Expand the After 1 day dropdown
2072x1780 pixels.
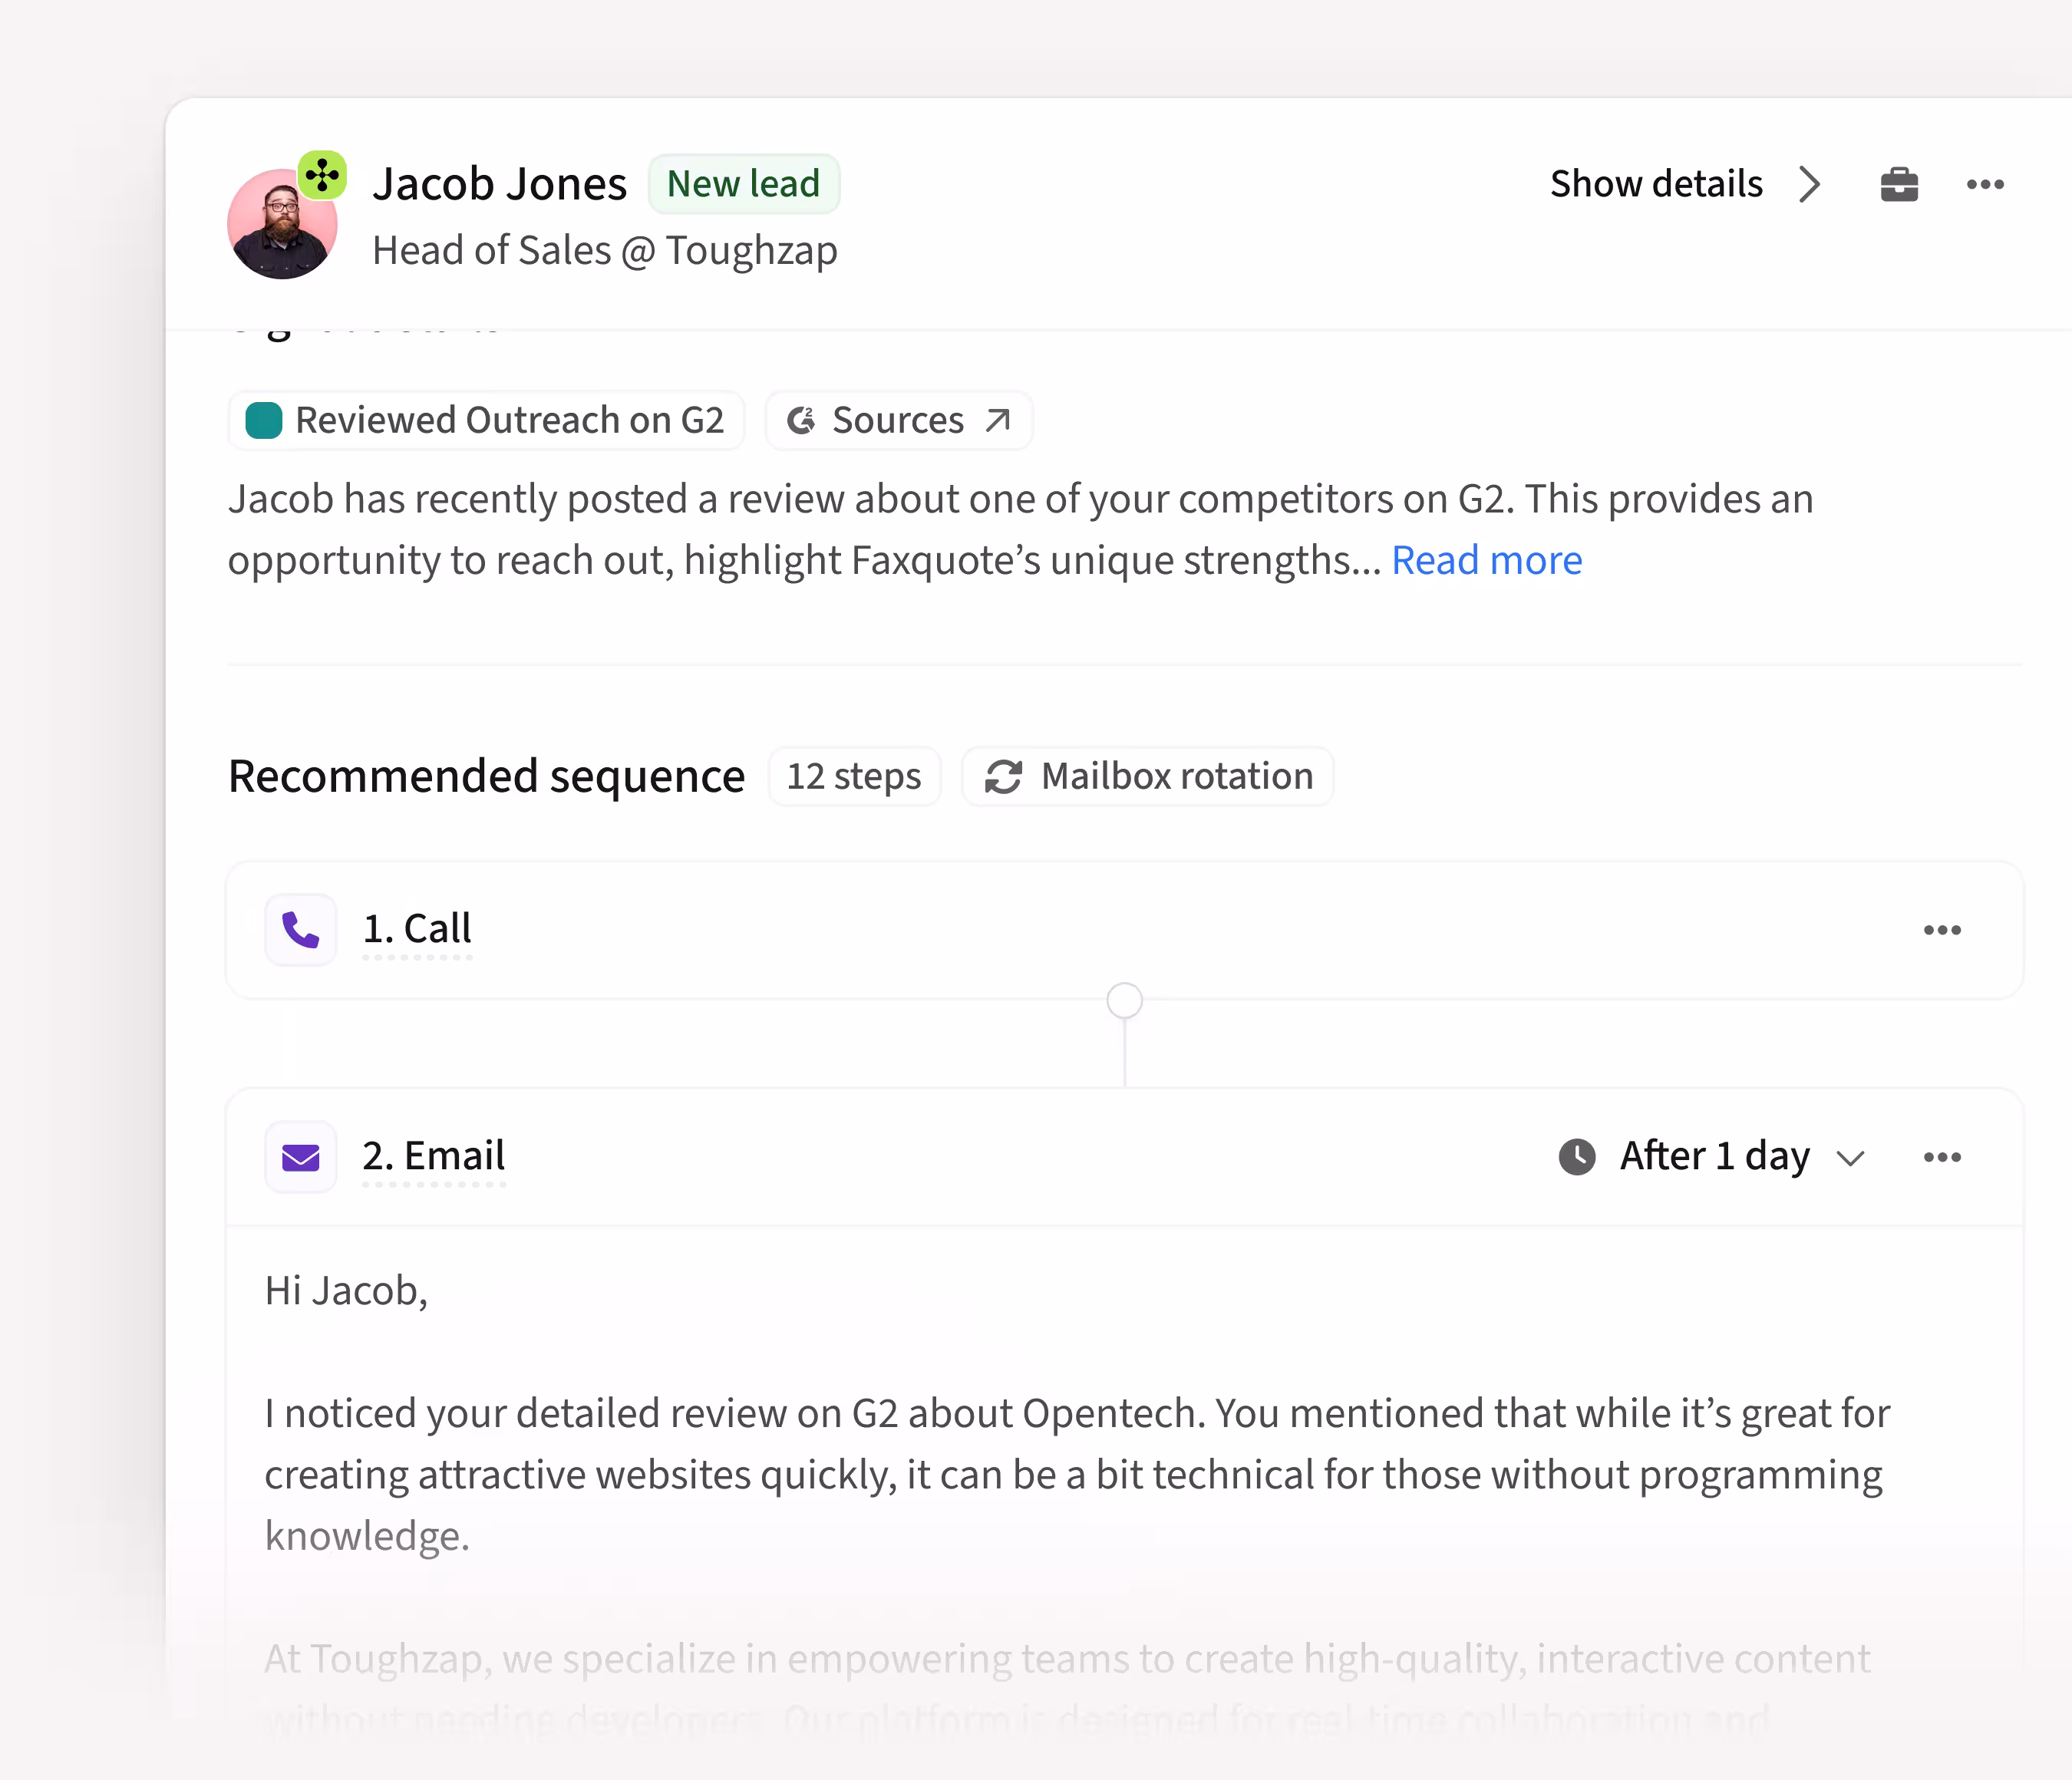pos(1851,1158)
